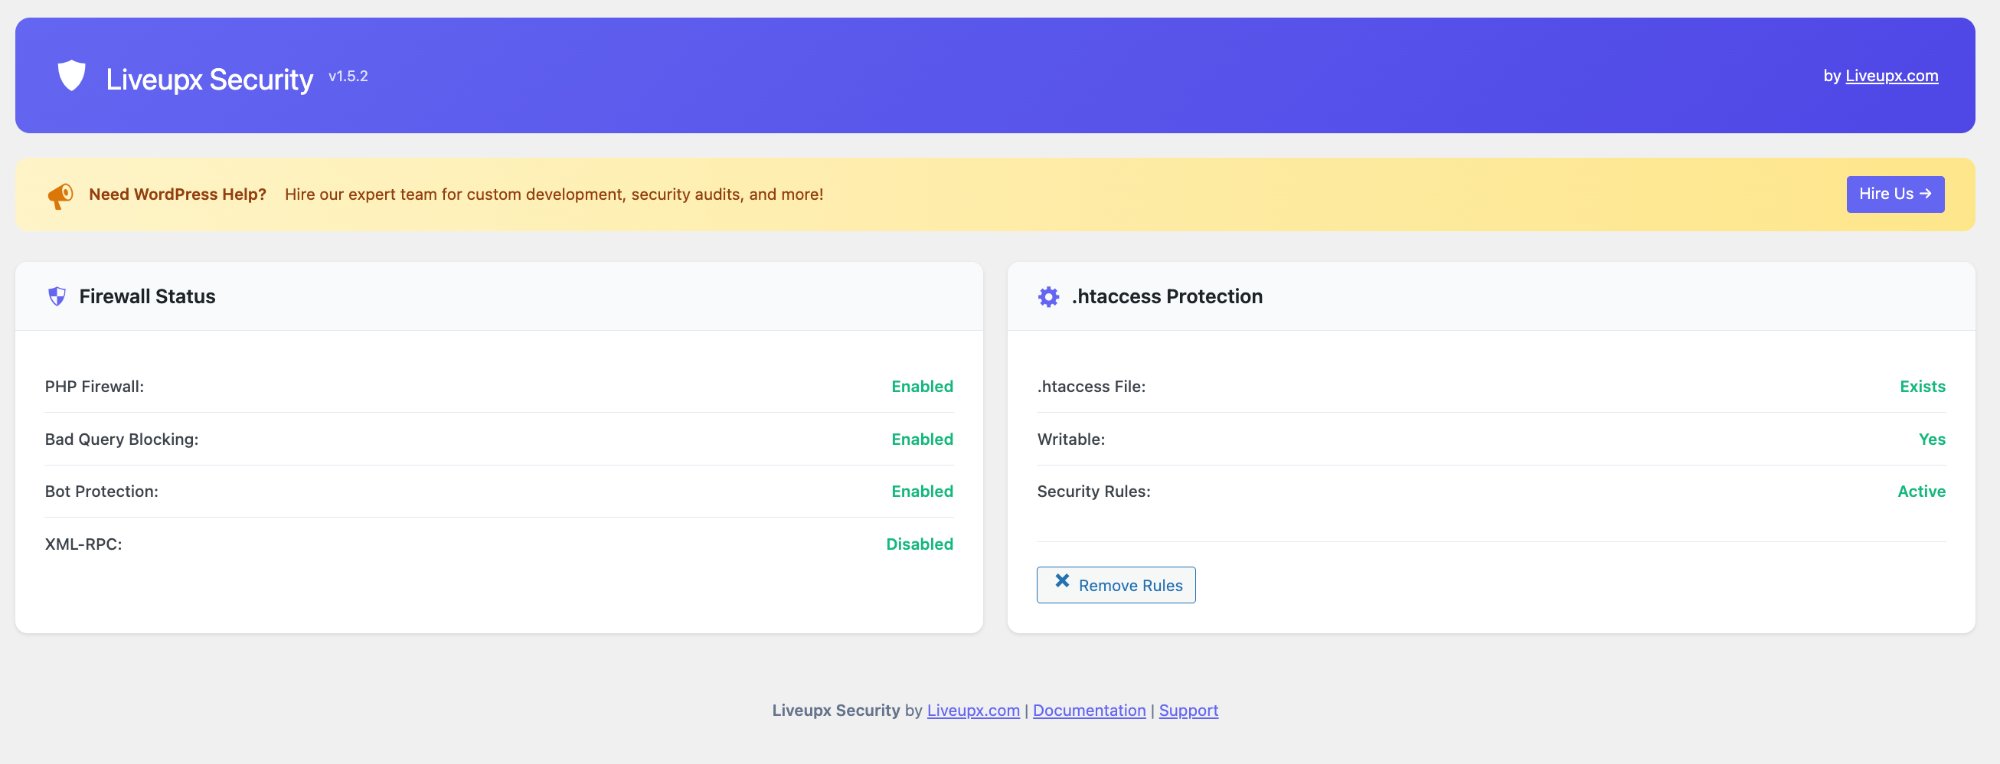Click the Hire Us button

(1895, 194)
